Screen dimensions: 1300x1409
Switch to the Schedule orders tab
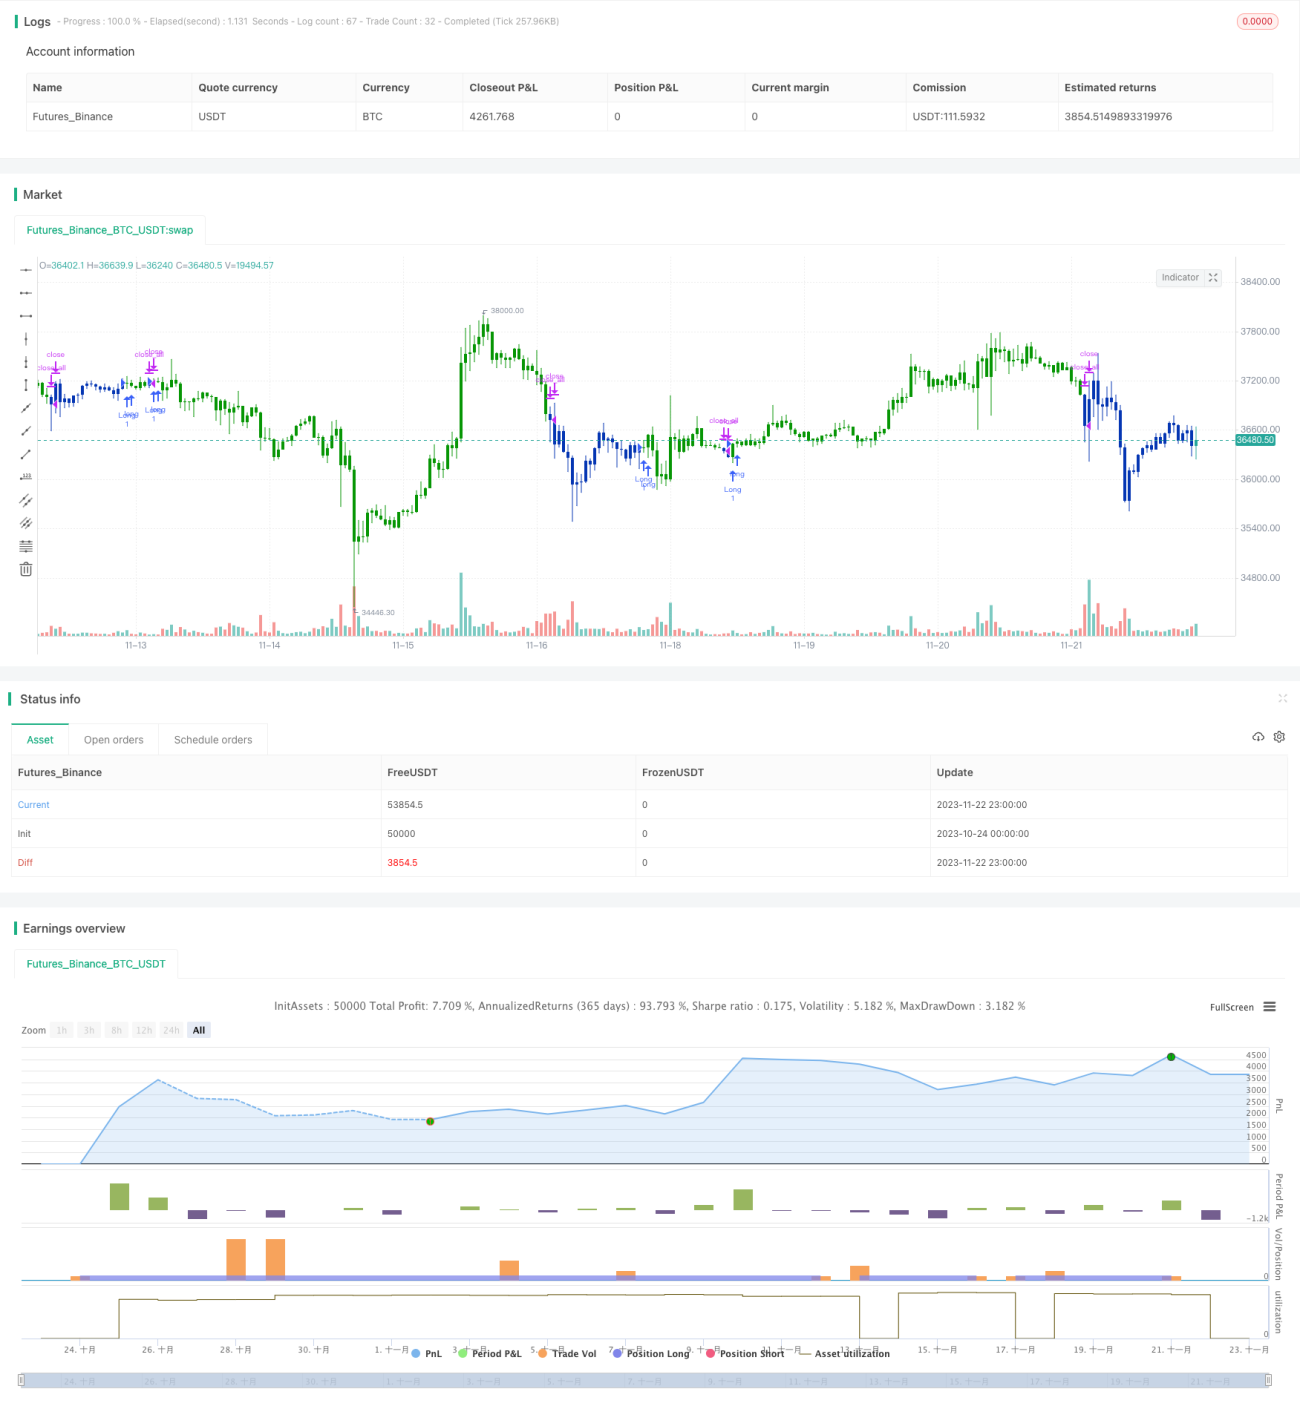(x=213, y=740)
